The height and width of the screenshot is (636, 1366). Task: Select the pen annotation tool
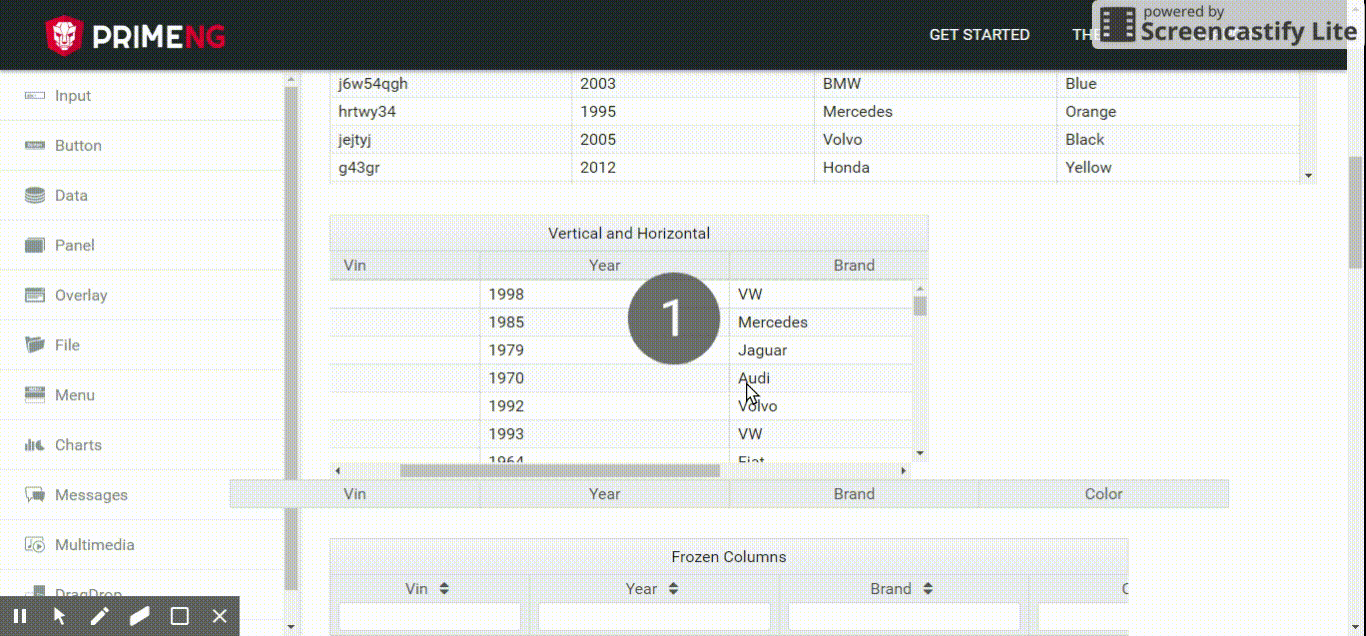coord(99,617)
